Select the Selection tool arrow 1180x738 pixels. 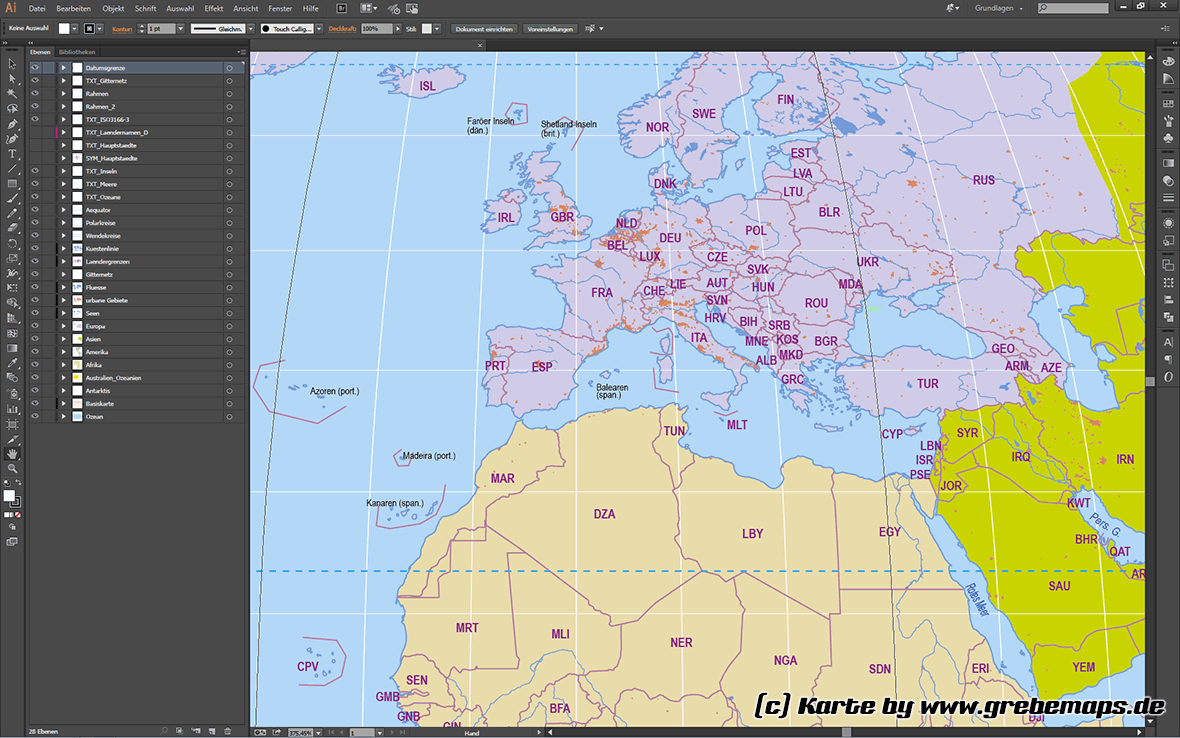12,64
